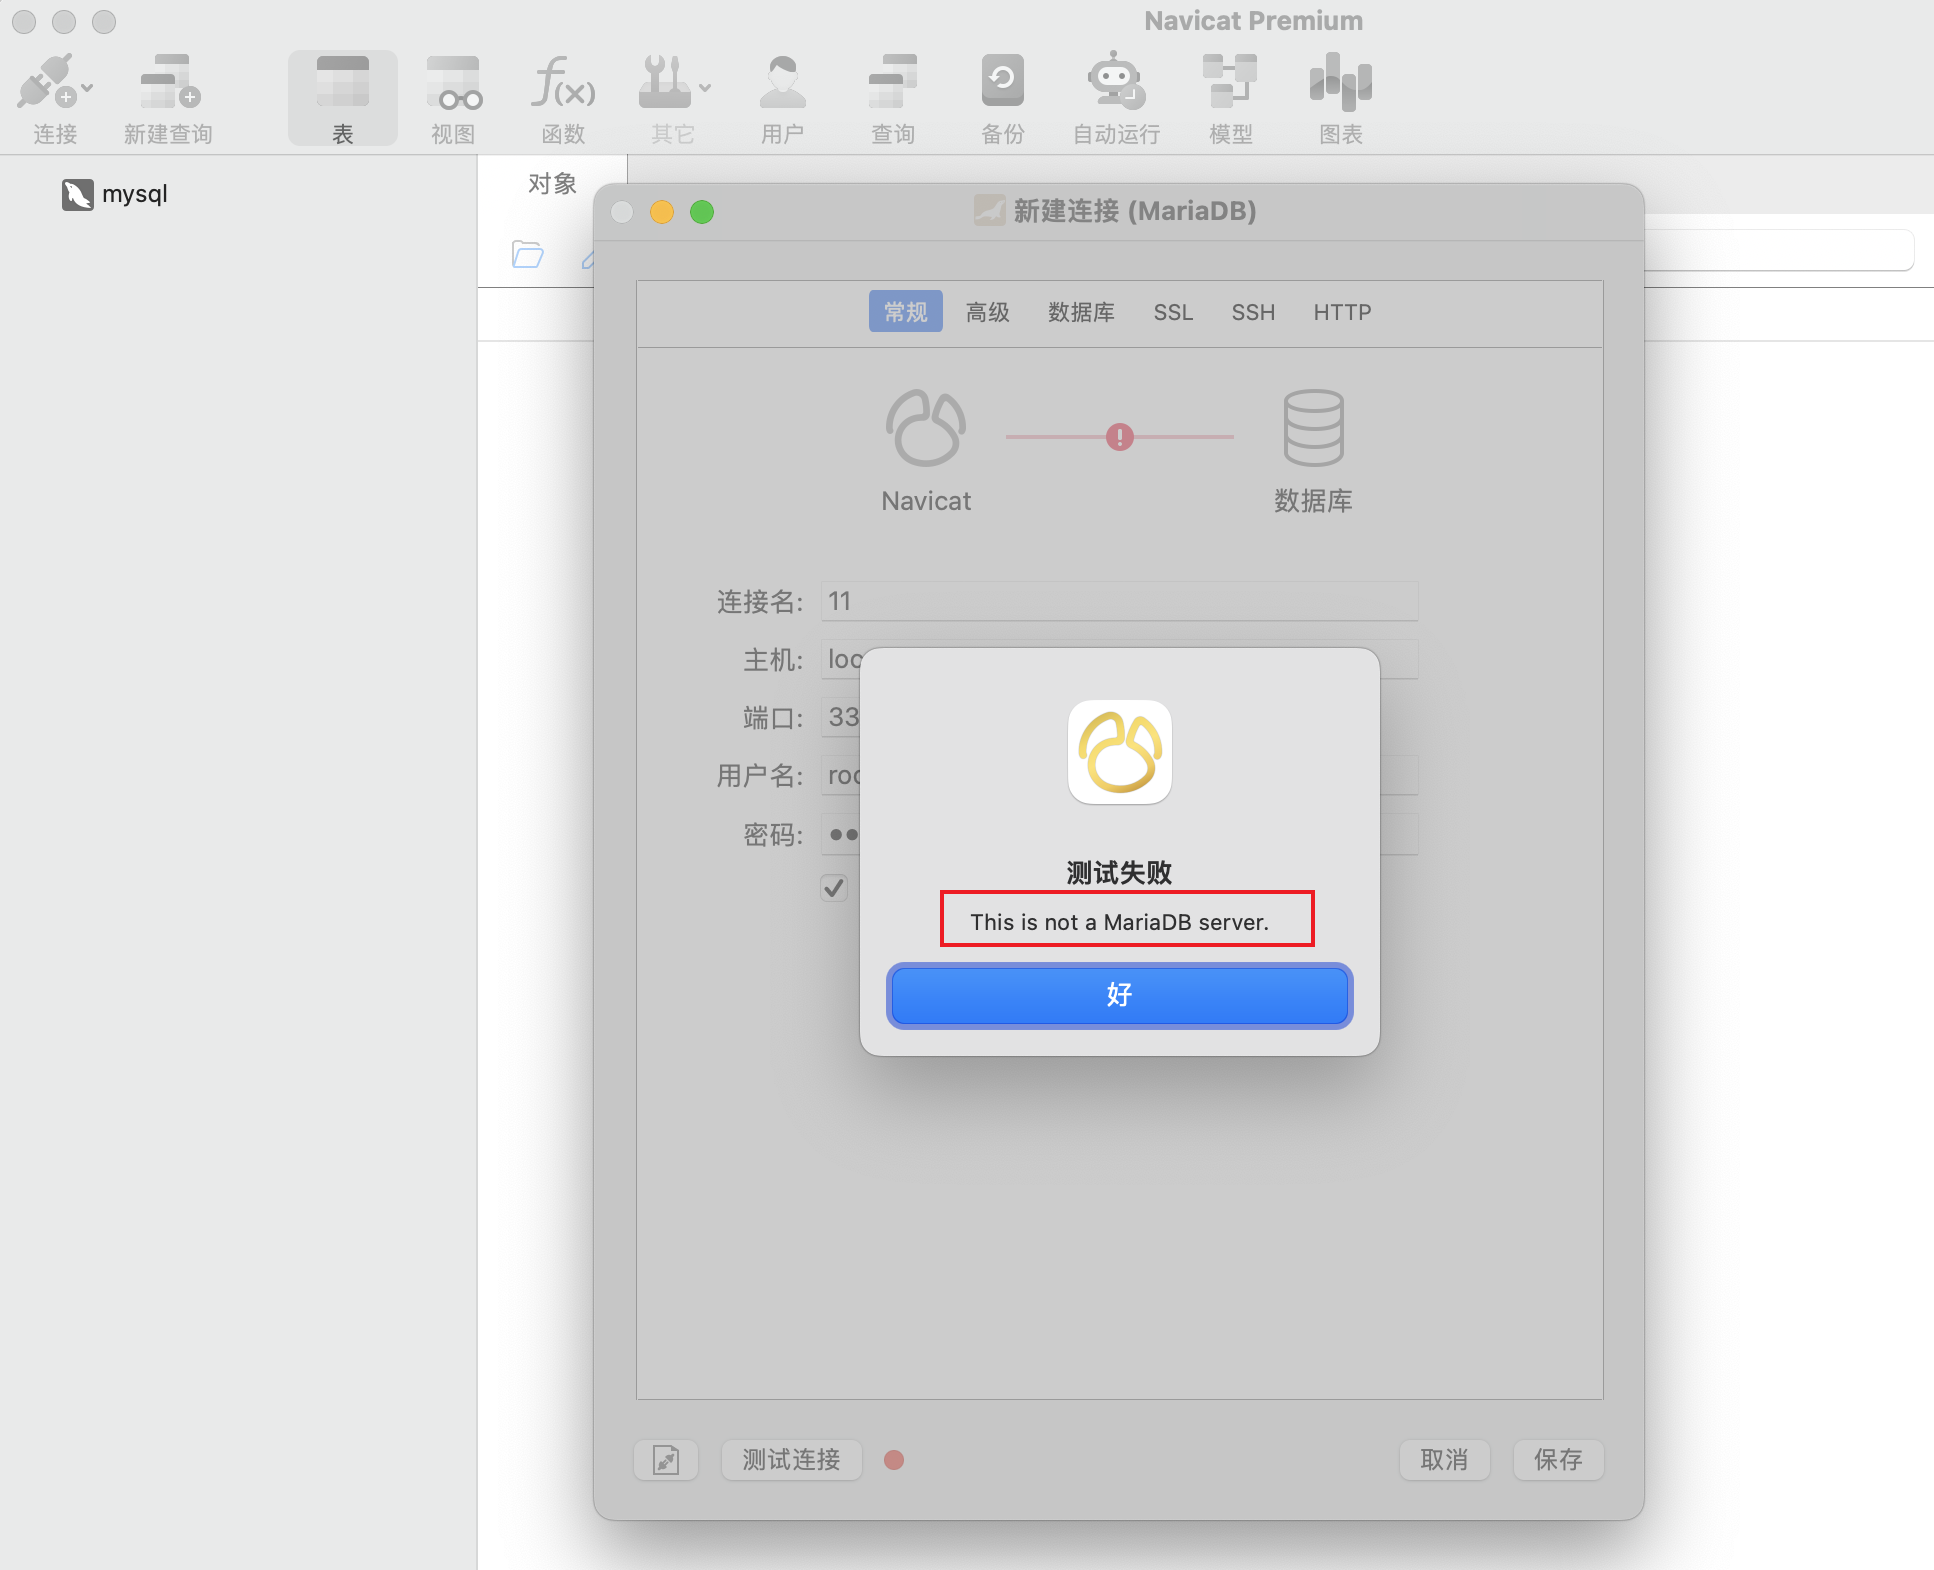Toggle the checkbox below password field
1934x1570 pixels.
coord(834,888)
